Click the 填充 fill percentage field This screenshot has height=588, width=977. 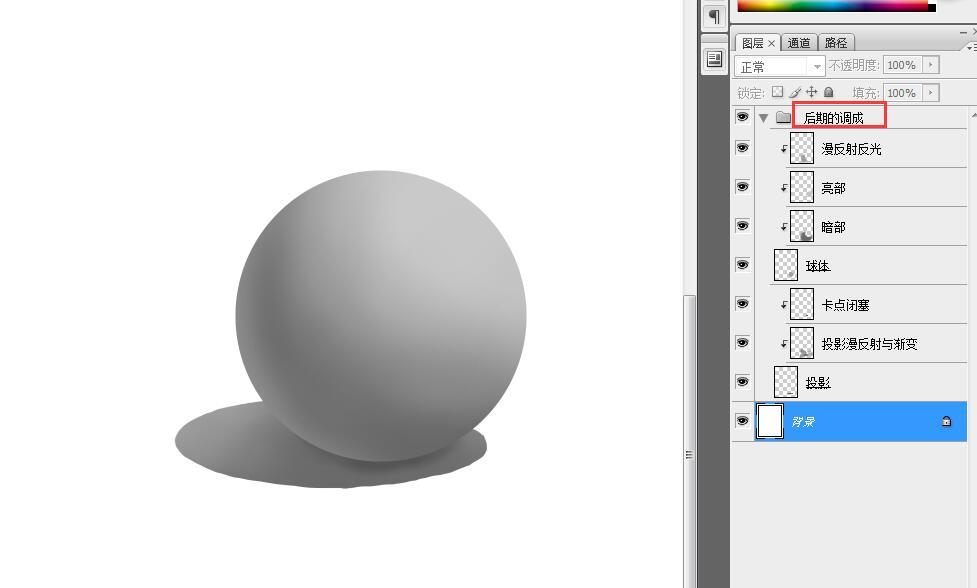pos(901,93)
